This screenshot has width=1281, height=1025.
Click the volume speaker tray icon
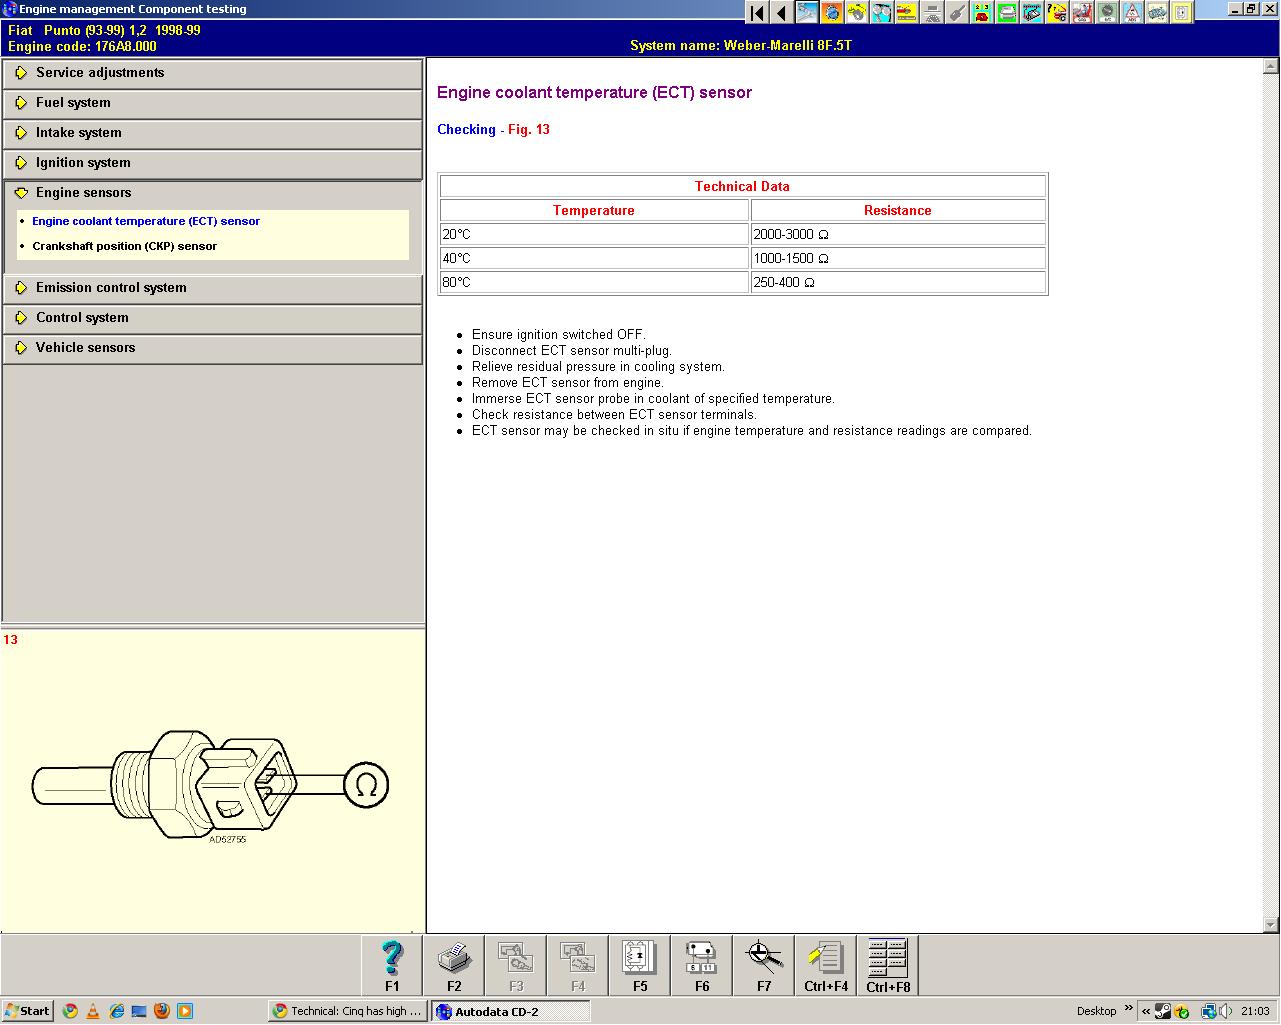click(1227, 1011)
